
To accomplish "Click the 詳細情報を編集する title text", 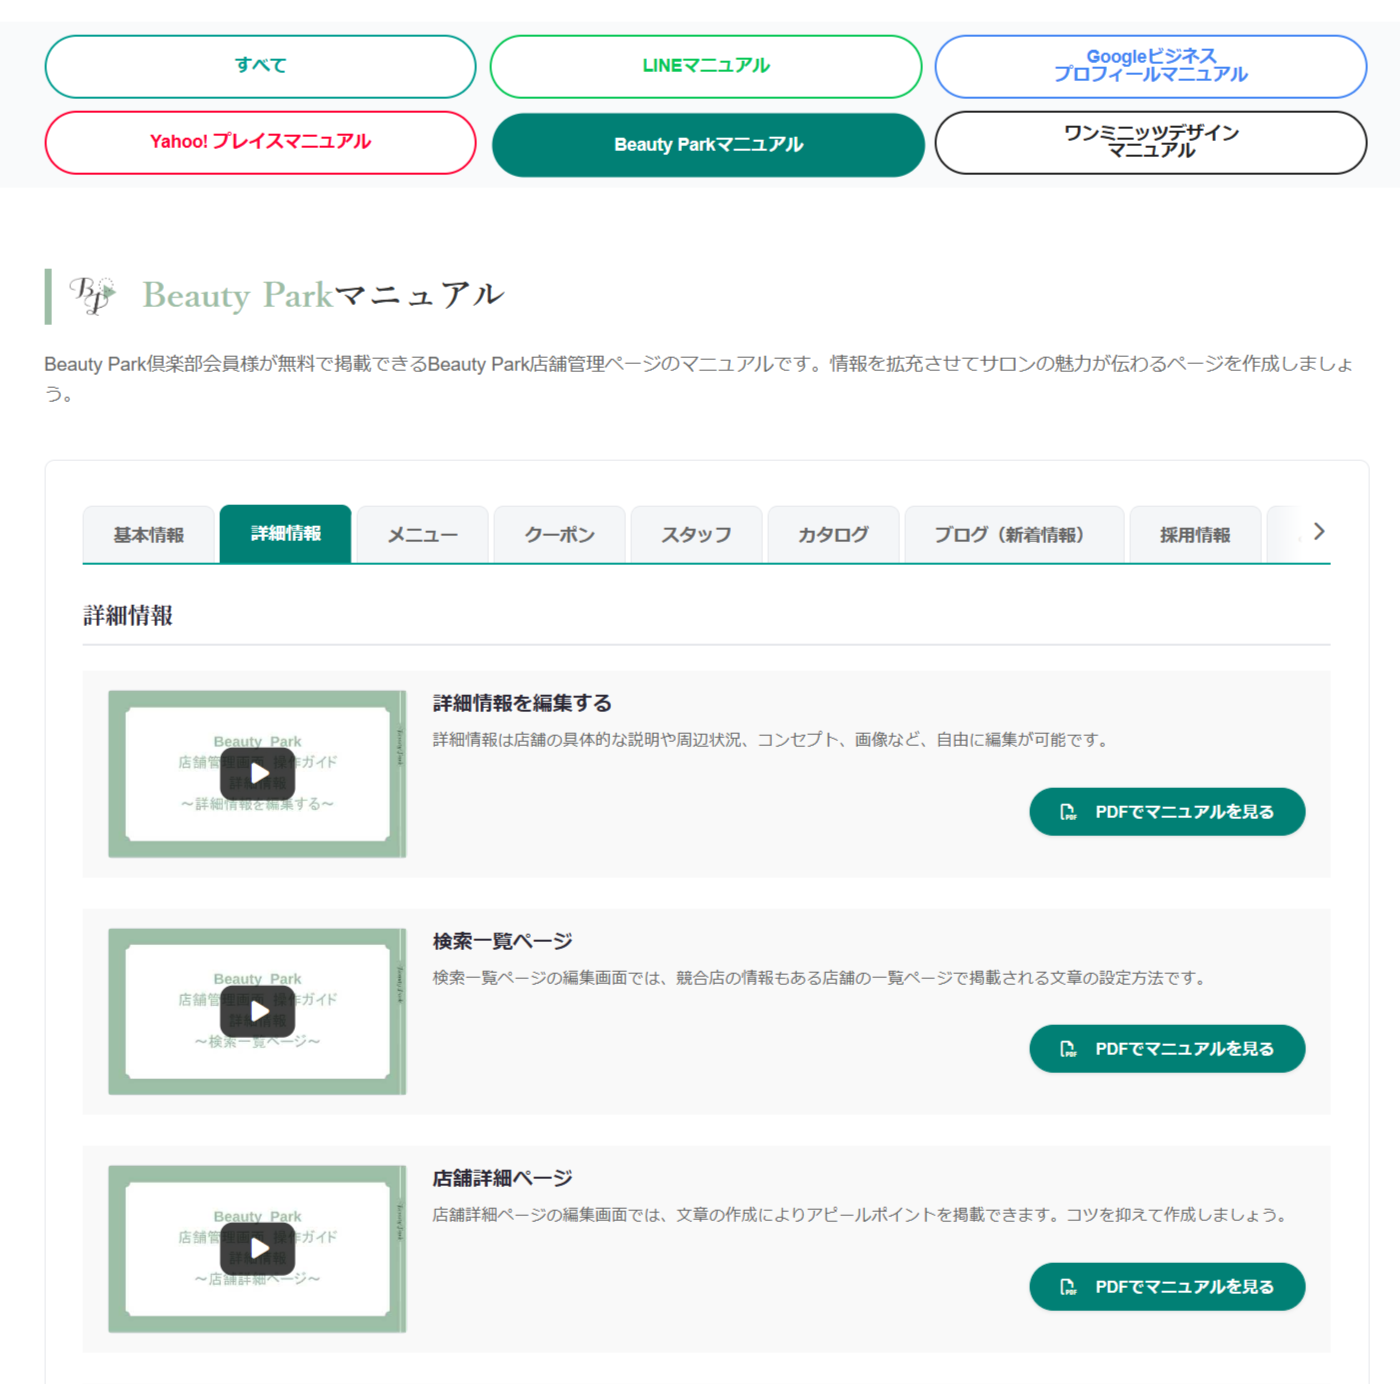I will [x=522, y=703].
